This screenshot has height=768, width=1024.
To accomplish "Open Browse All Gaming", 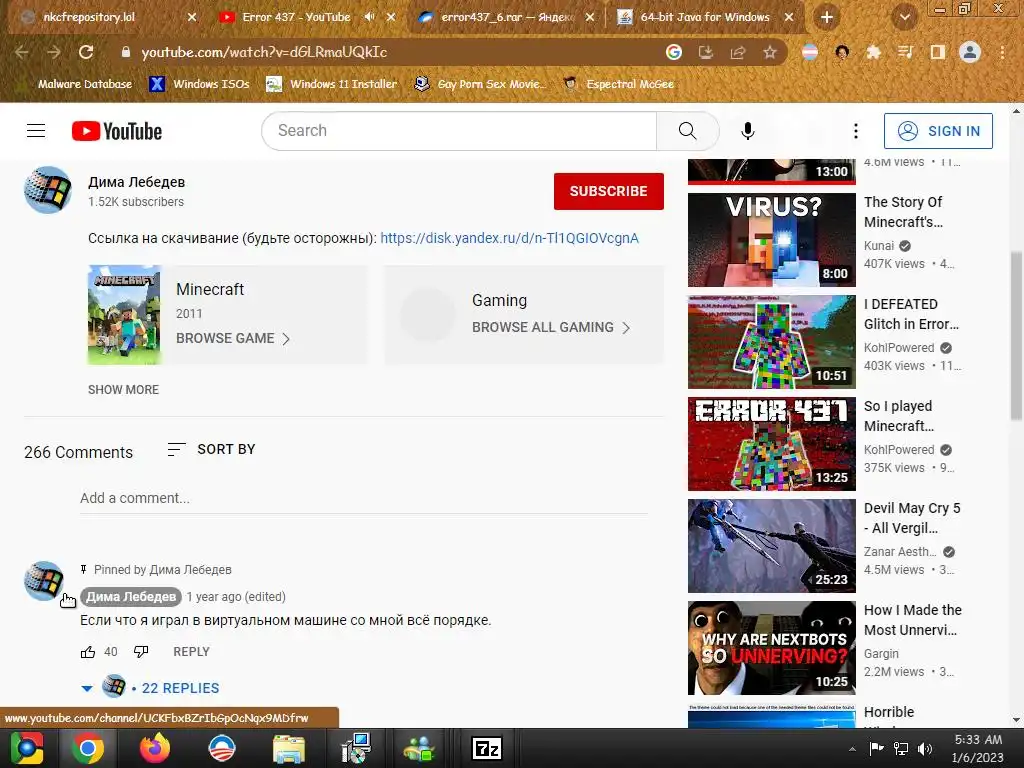I will point(551,327).
